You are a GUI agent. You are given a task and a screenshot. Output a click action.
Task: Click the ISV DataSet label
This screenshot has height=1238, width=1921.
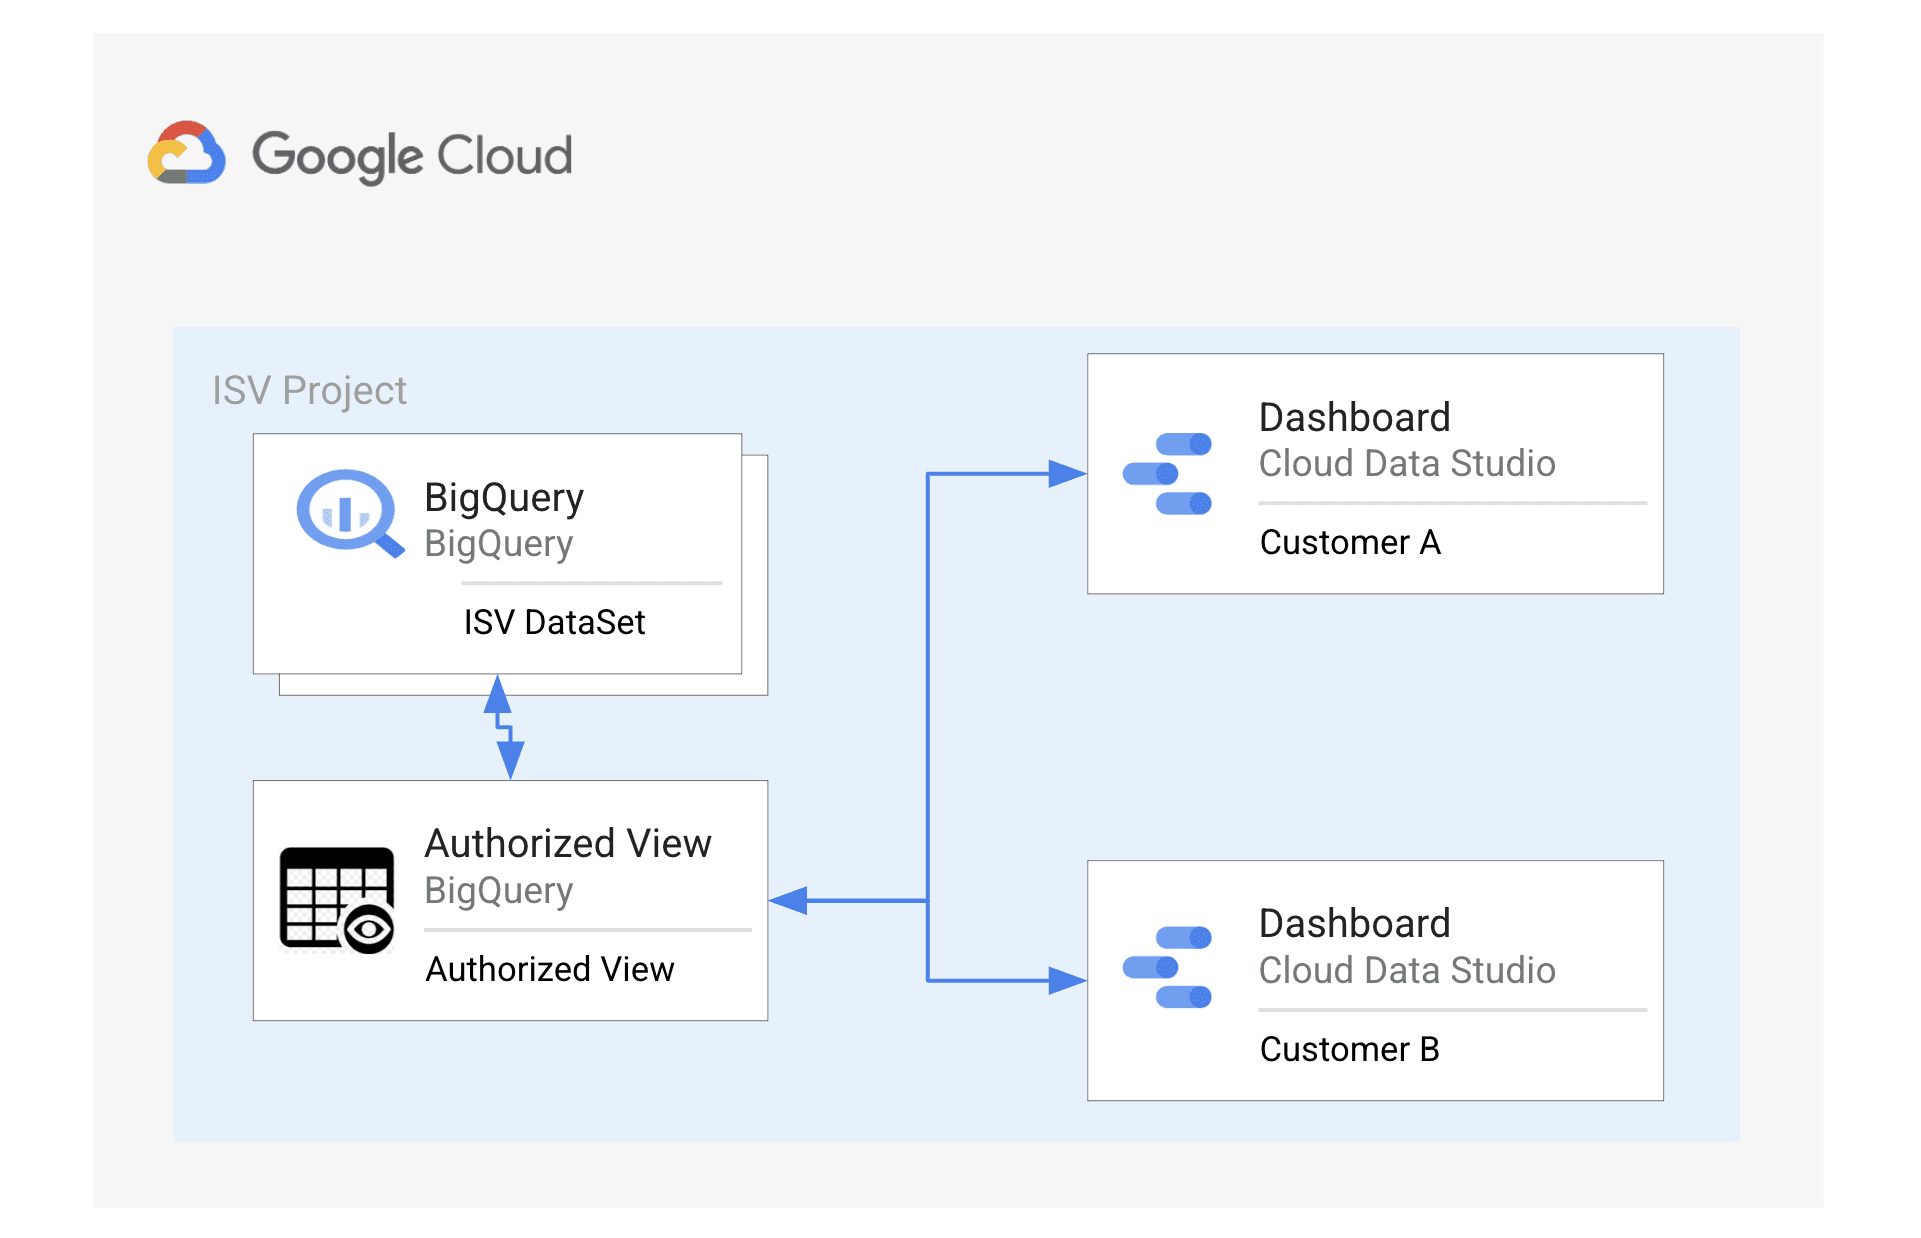tap(554, 622)
